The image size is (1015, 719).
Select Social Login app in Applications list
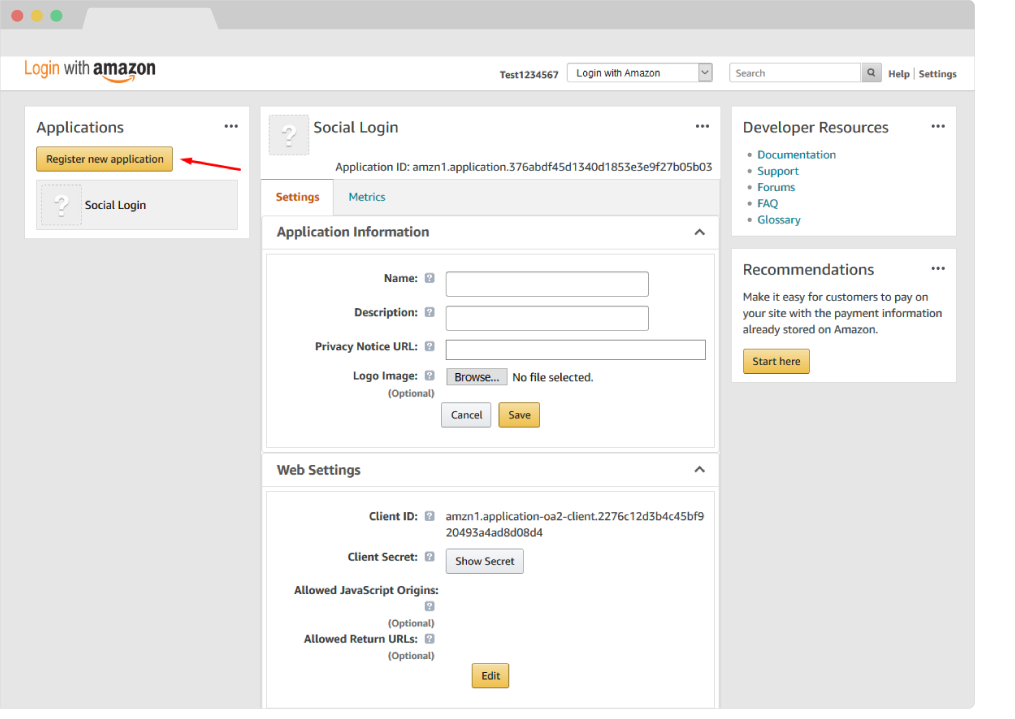(137, 205)
